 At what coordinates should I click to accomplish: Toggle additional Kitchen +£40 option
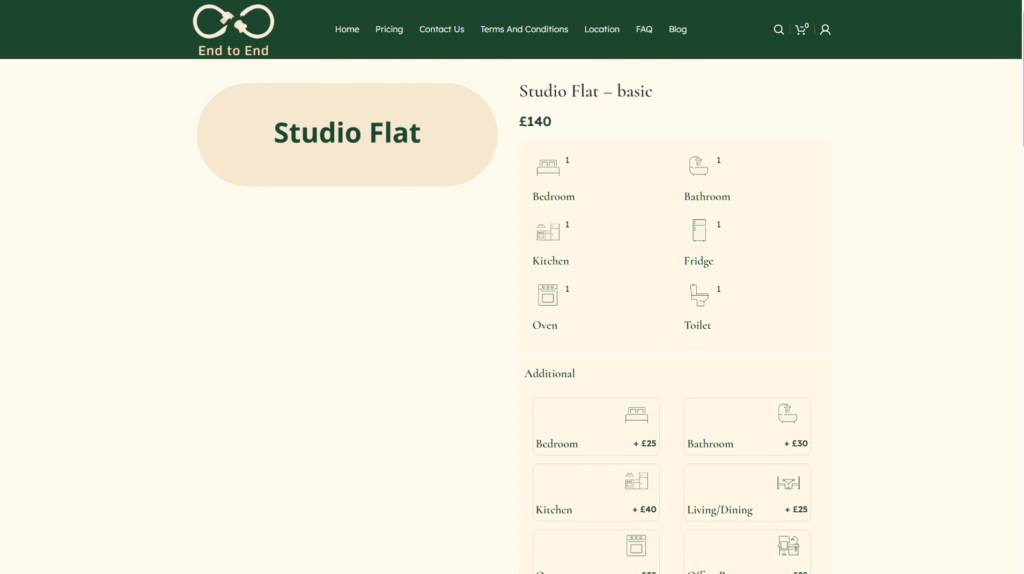pos(596,492)
